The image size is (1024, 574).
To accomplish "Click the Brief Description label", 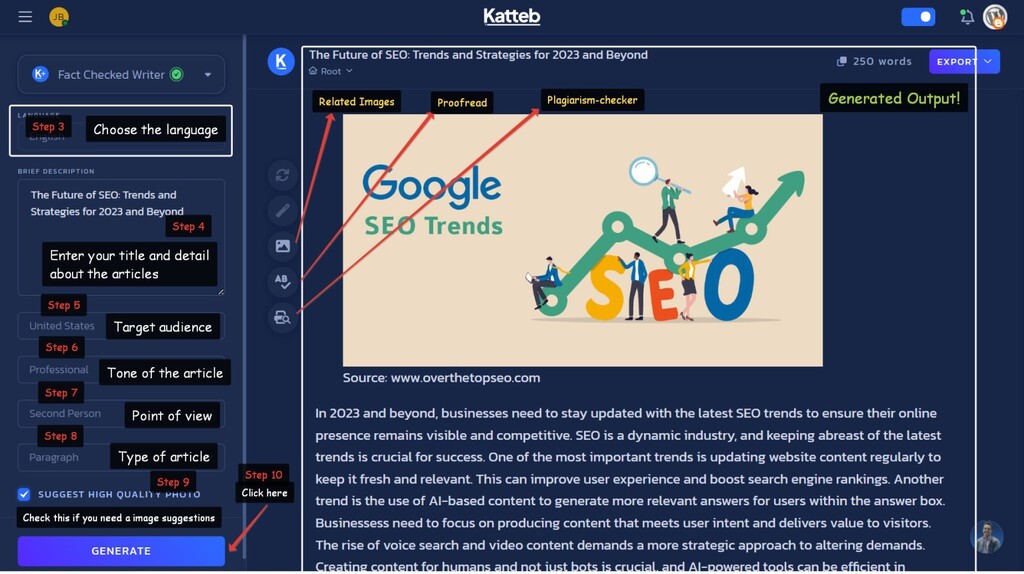I will coord(56,171).
